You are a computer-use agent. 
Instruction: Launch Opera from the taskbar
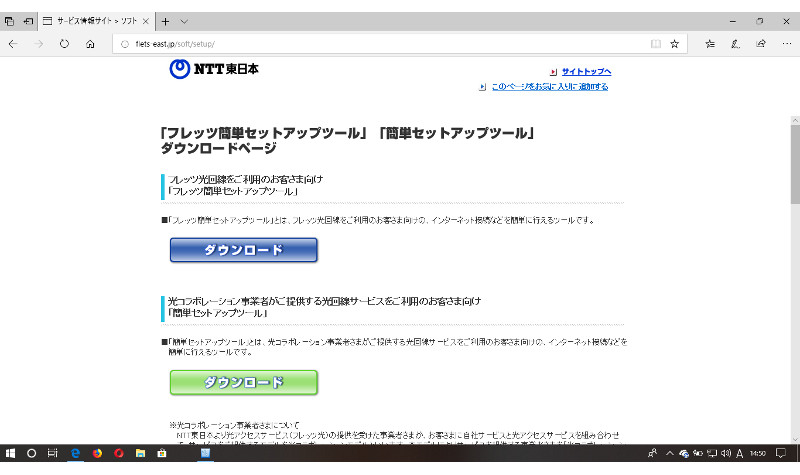click(119, 453)
